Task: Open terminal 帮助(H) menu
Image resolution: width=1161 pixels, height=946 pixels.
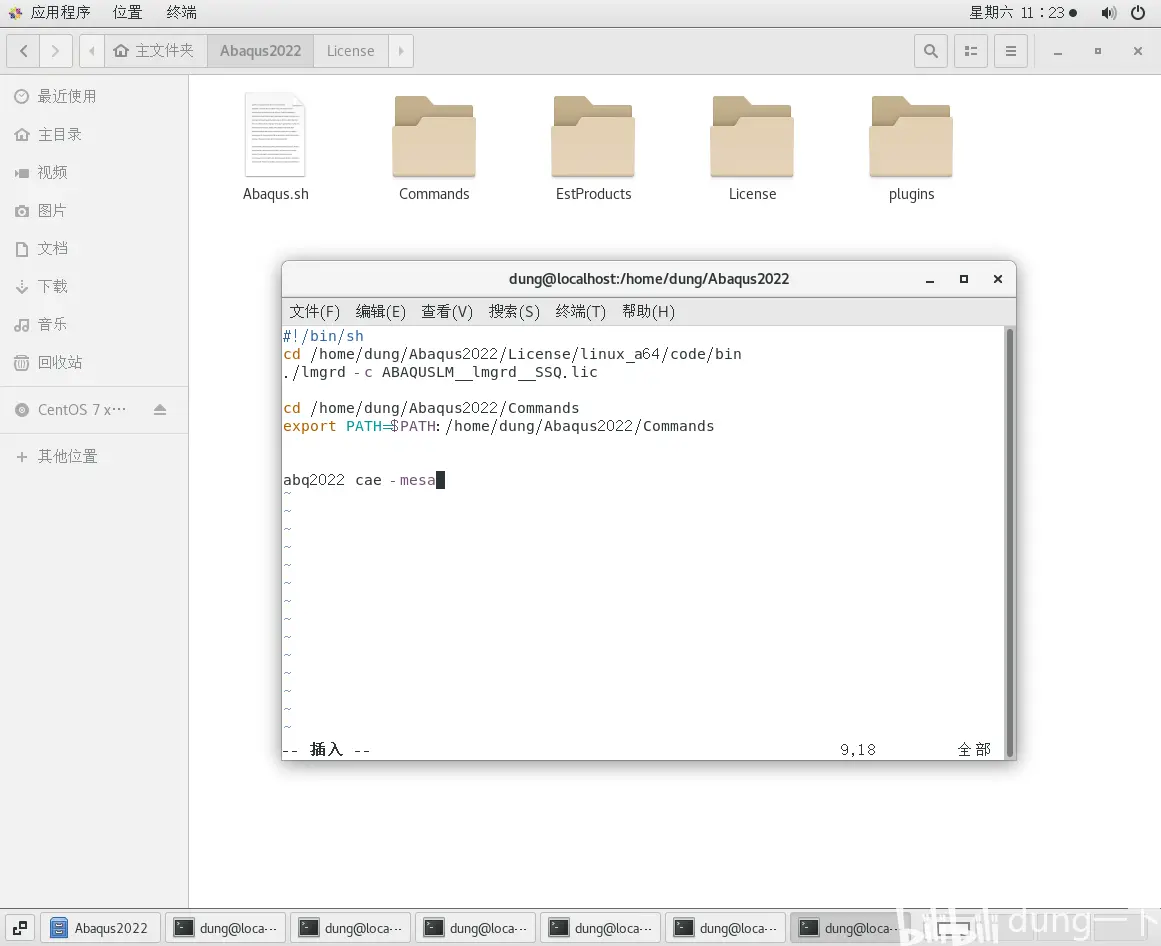Action: coord(649,312)
